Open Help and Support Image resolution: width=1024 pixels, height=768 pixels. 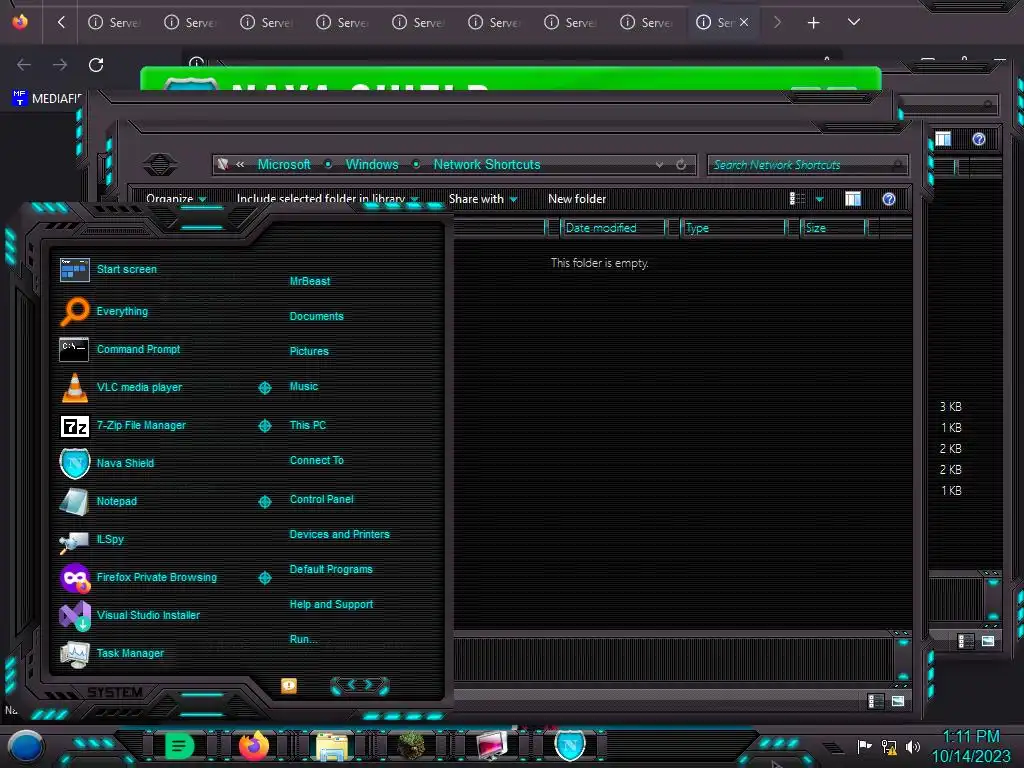(x=331, y=605)
